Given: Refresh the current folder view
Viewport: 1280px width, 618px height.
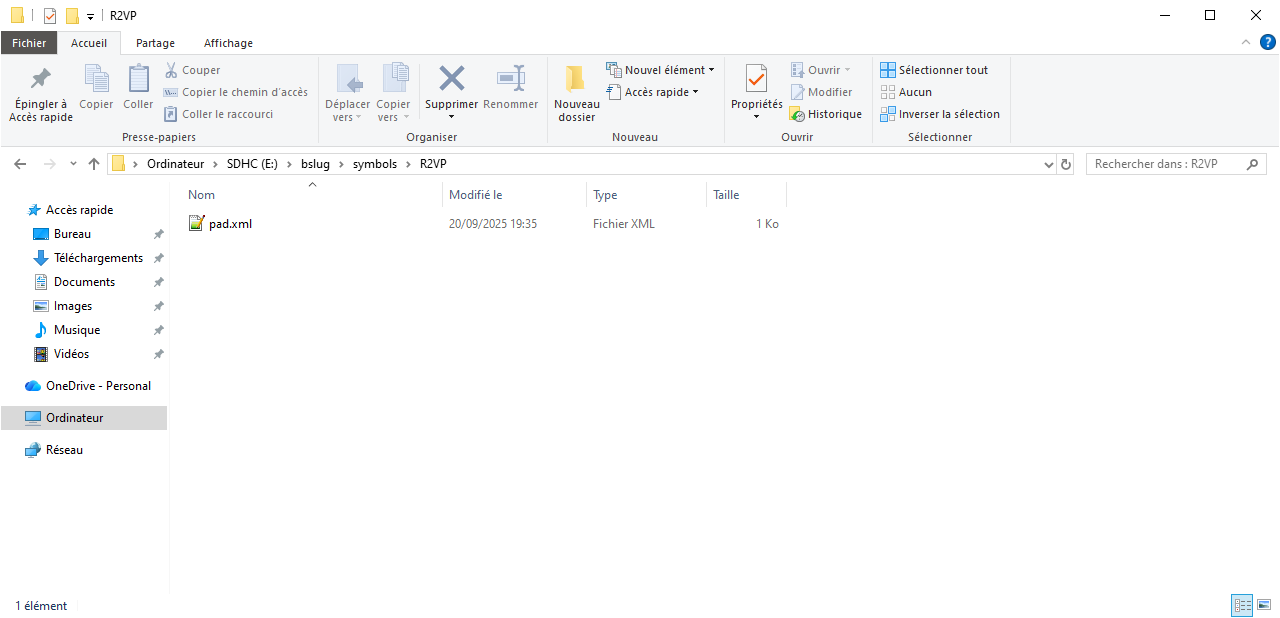Looking at the screenshot, I should 1066,164.
